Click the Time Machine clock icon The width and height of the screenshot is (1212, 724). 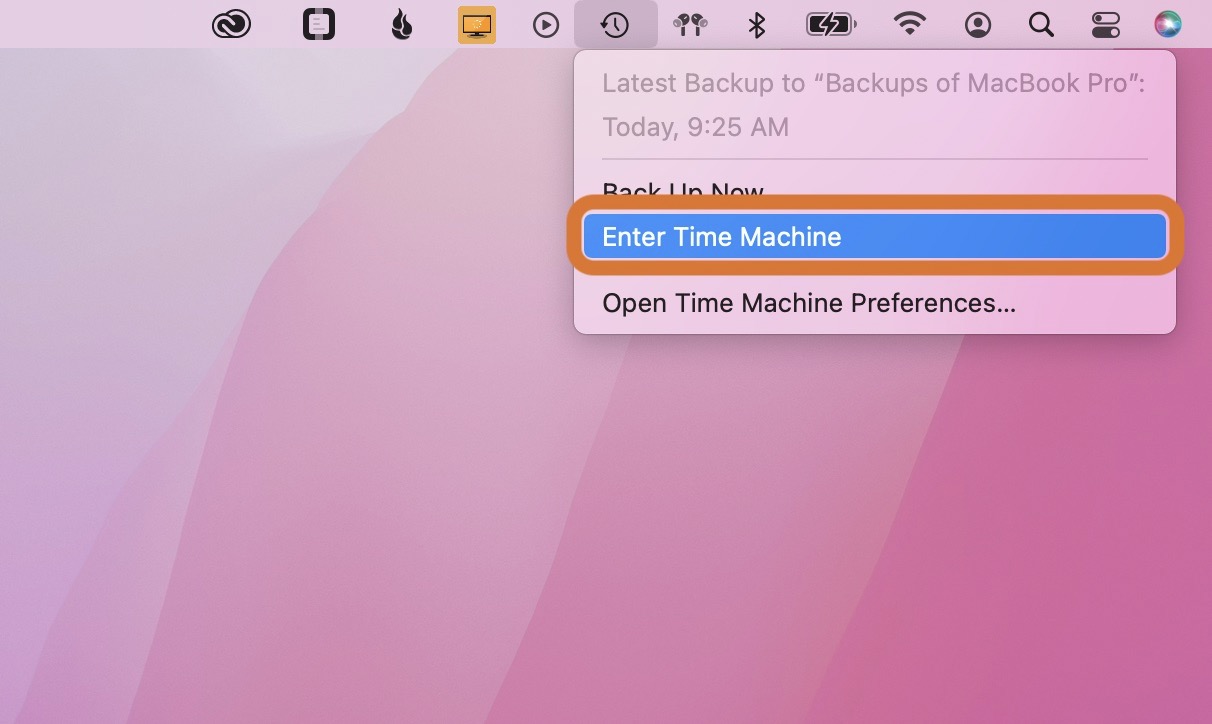pos(615,24)
